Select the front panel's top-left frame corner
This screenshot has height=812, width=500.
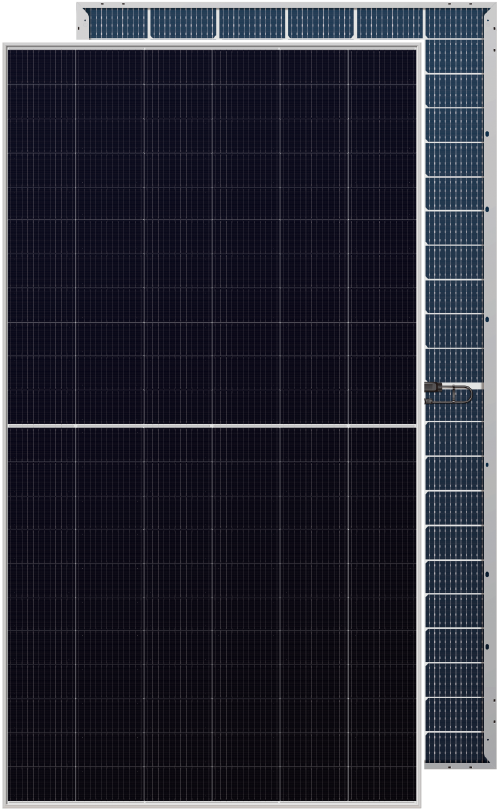point(6,47)
